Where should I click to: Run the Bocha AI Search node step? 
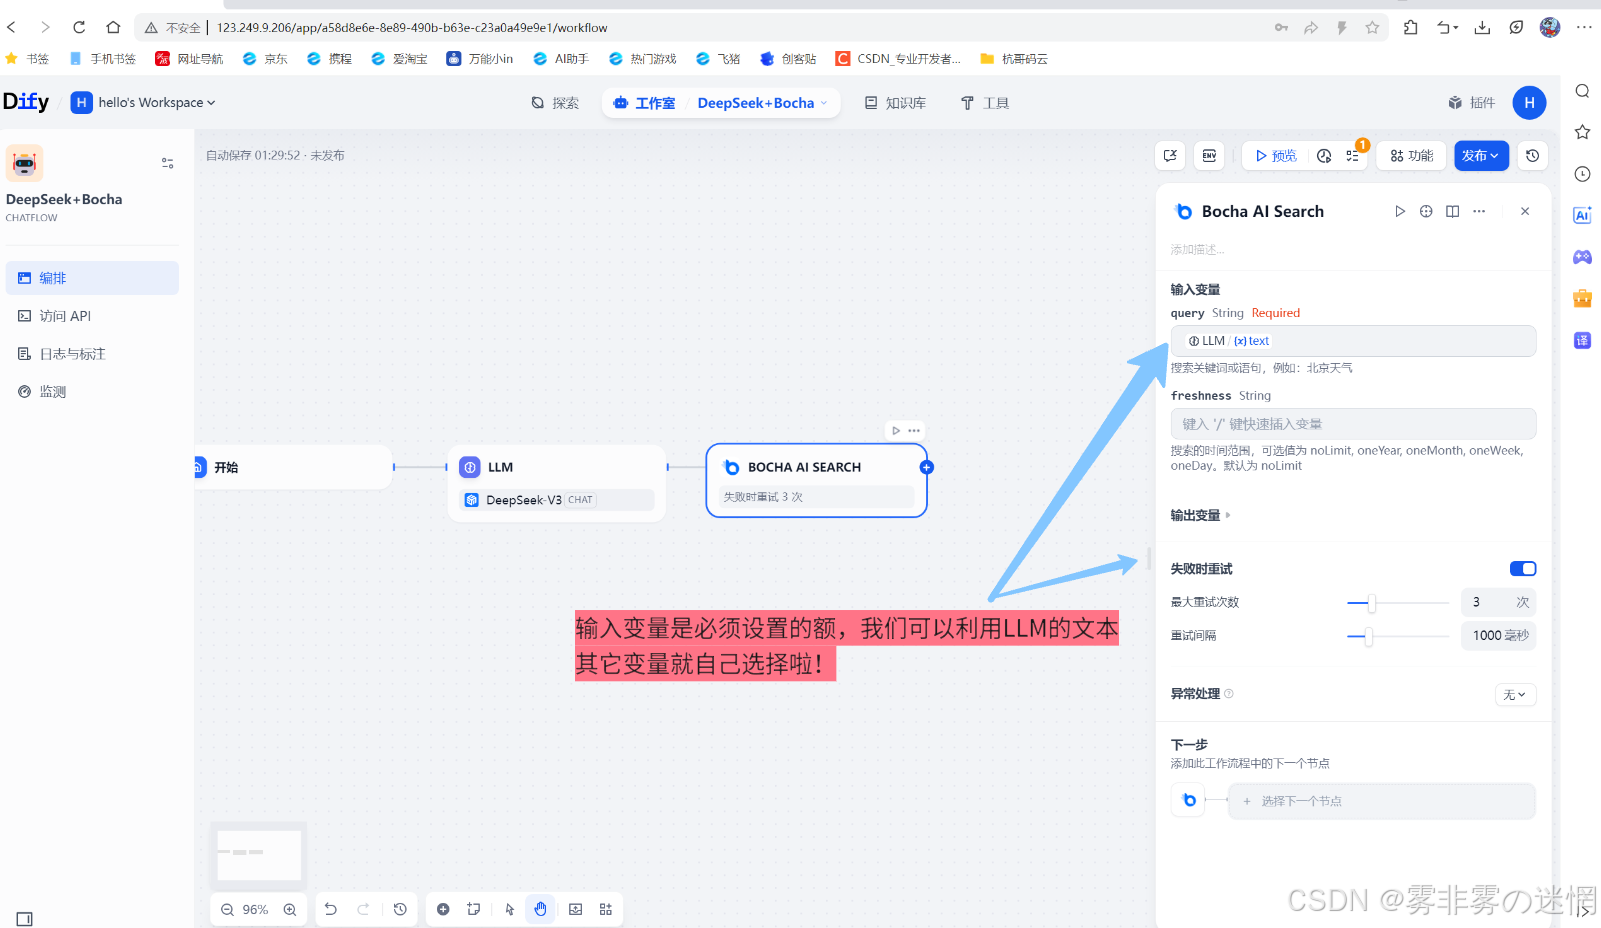point(1400,211)
